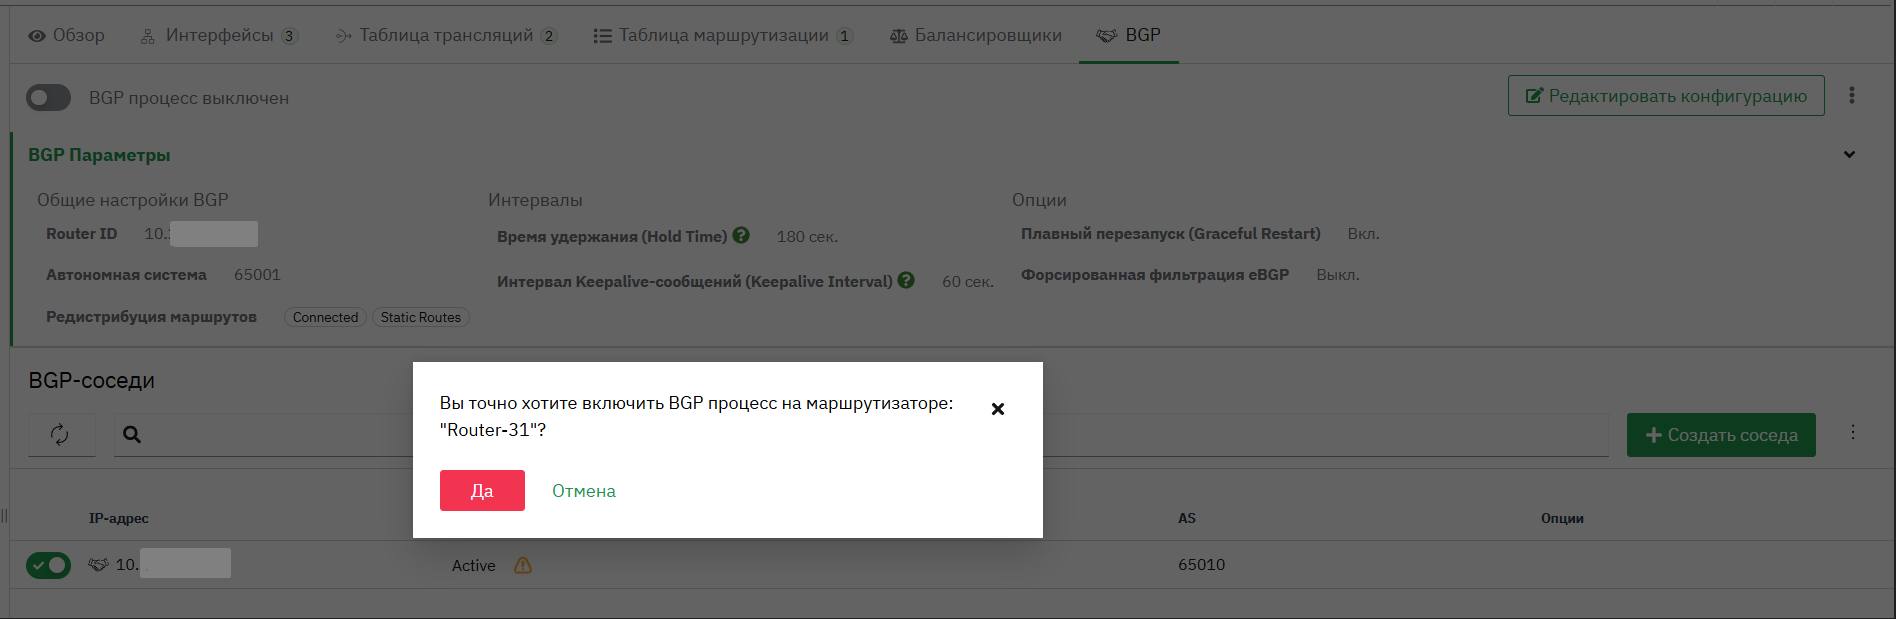Select the BGP tab
Image resolution: width=1896 pixels, height=619 pixels.
click(x=1128, y=35)
